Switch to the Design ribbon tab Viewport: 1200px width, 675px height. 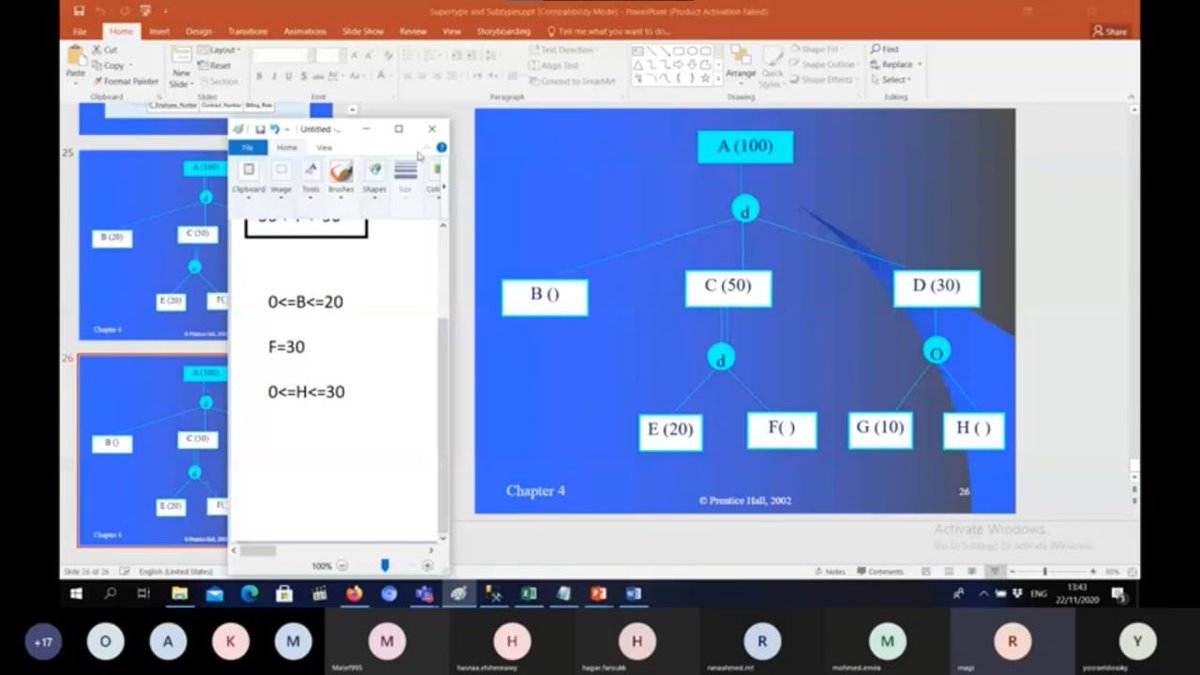(199, 31)
